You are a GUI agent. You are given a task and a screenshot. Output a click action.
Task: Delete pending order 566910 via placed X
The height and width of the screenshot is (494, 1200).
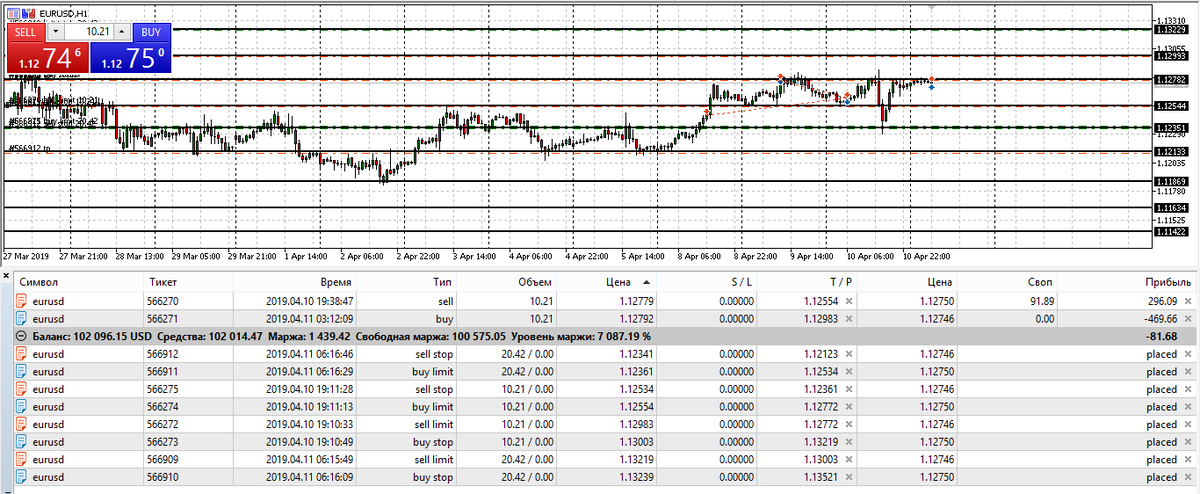(x=1187, y=478)
